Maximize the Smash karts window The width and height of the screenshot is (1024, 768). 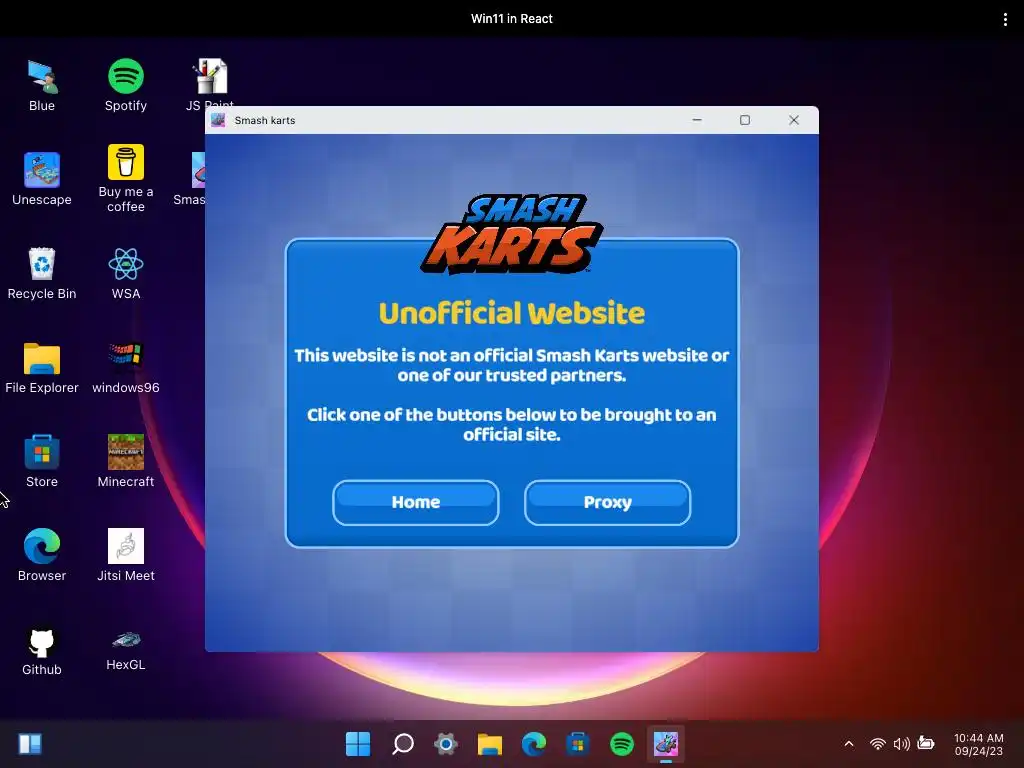[744, 120]
